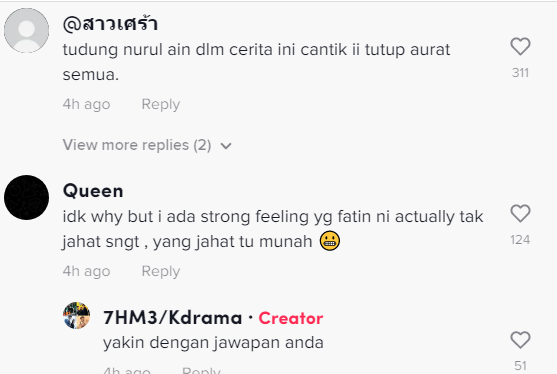Like the 7HM3/Kdrama creator reply
Image resolution: width=557 pixels, height=374 pixels.
point(520,340)
